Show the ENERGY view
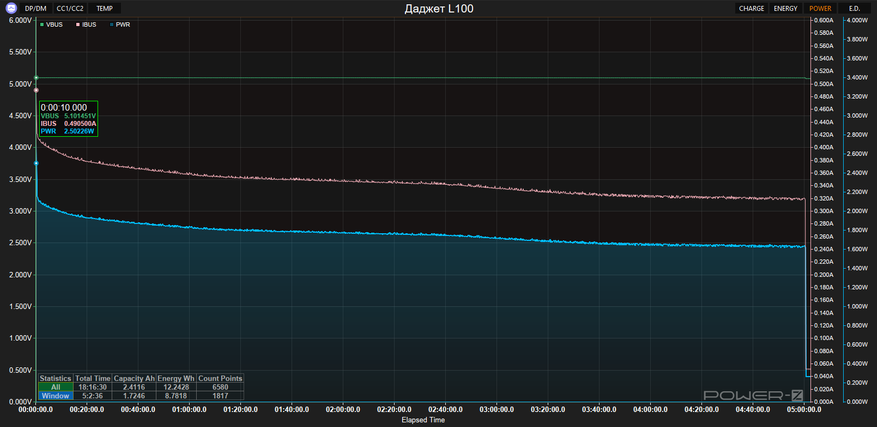The width and height of the screenshot is (877, 427). pyautogui.click(x=786, y=8)
